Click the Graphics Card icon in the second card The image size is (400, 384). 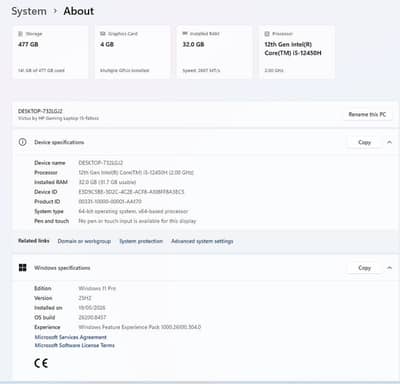click(x=103, y=34)
